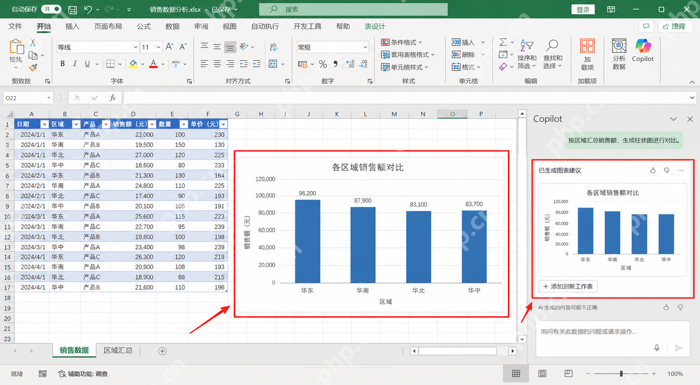Click the zoom slider handle
The height and width of the screenshot is (385, 700).
coord(621,373)
